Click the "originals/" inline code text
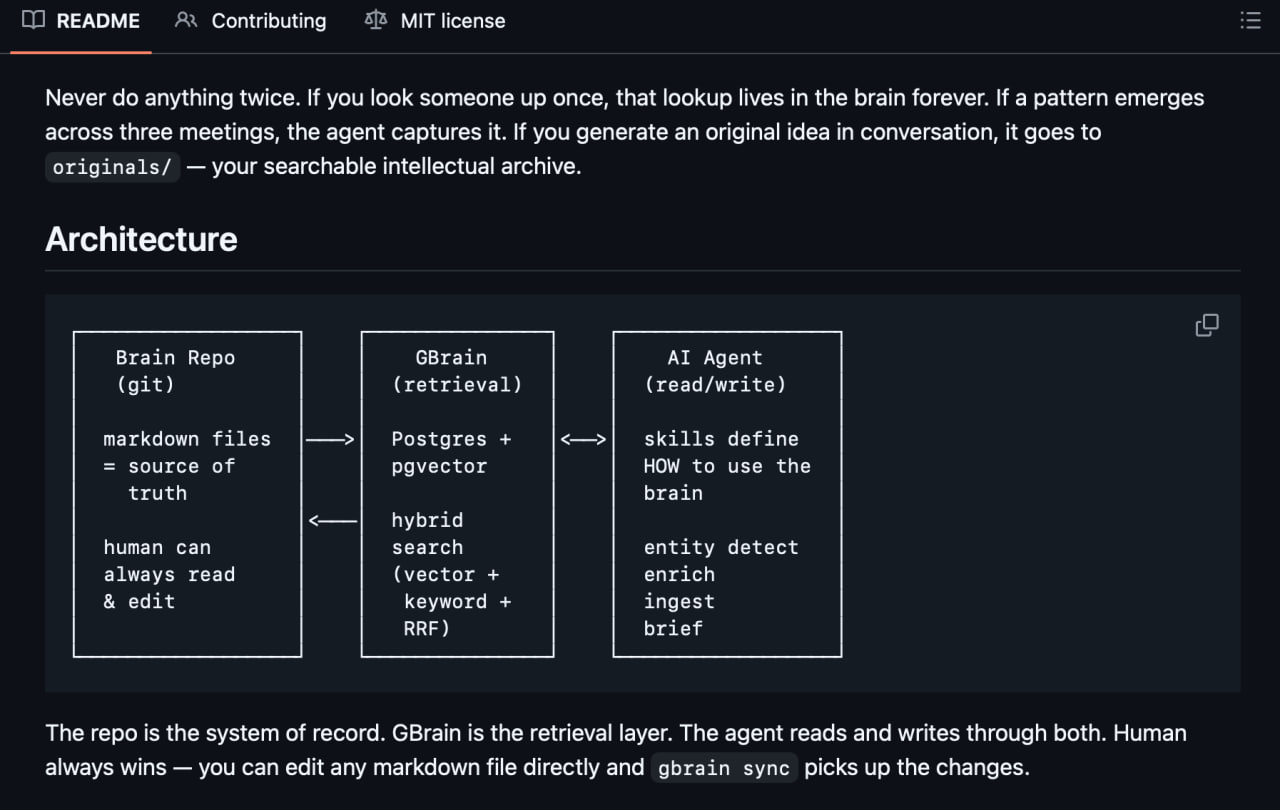1280x810 pixels. click(112, 167)
